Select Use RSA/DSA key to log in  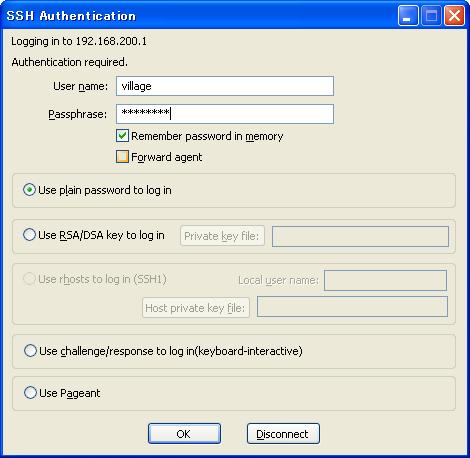(x=29, y=235)
